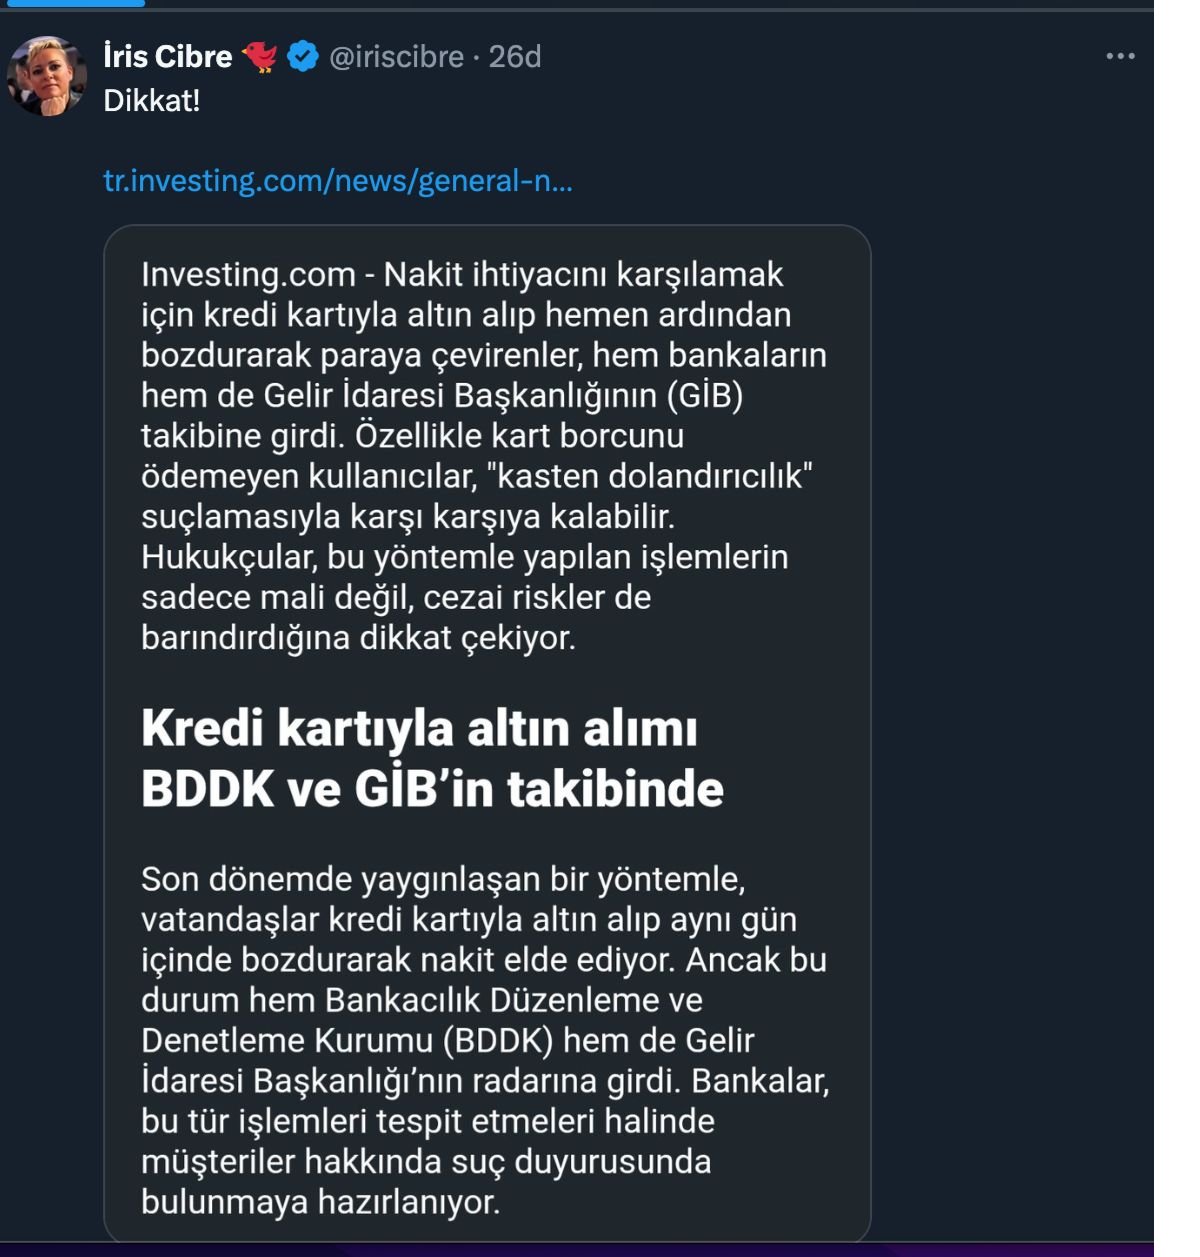Image resolution: width=1200 pixels, height=1257 pixels.
Task: Click the blue loading progress bar at the top
Action: 75,3
